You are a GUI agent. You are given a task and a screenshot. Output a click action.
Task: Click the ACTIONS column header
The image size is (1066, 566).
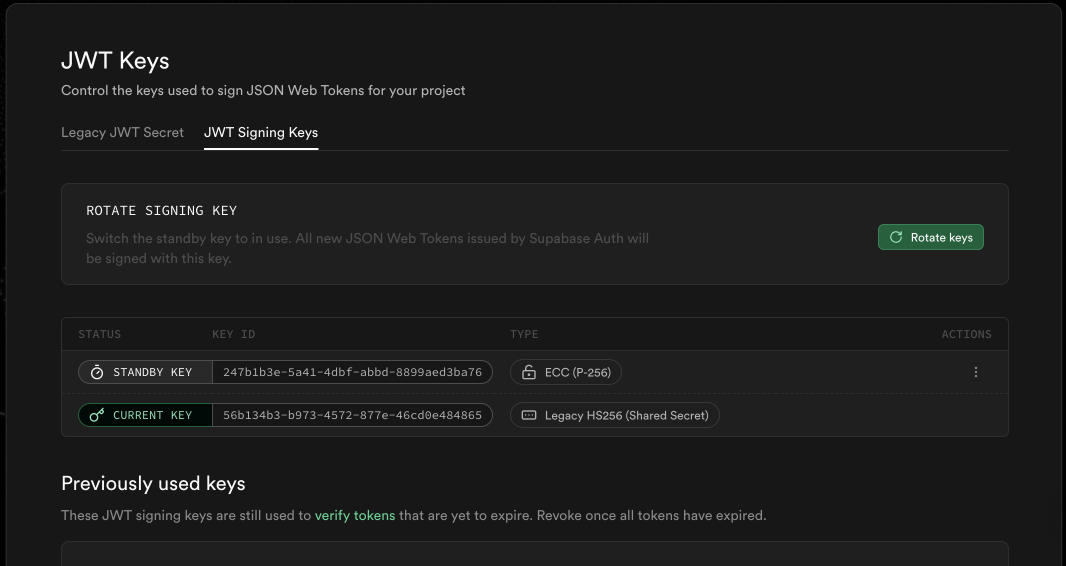coord(966,334)
